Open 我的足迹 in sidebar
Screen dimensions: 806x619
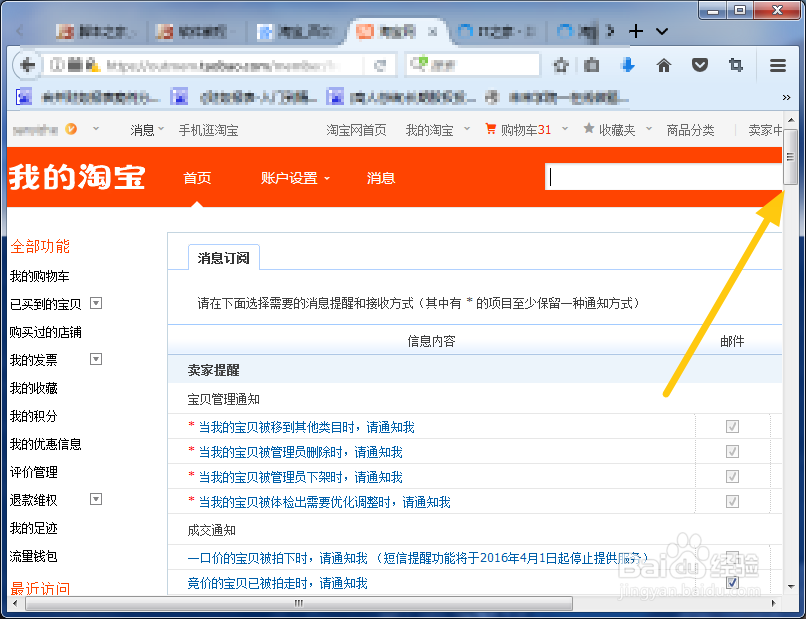click(33, 528)
